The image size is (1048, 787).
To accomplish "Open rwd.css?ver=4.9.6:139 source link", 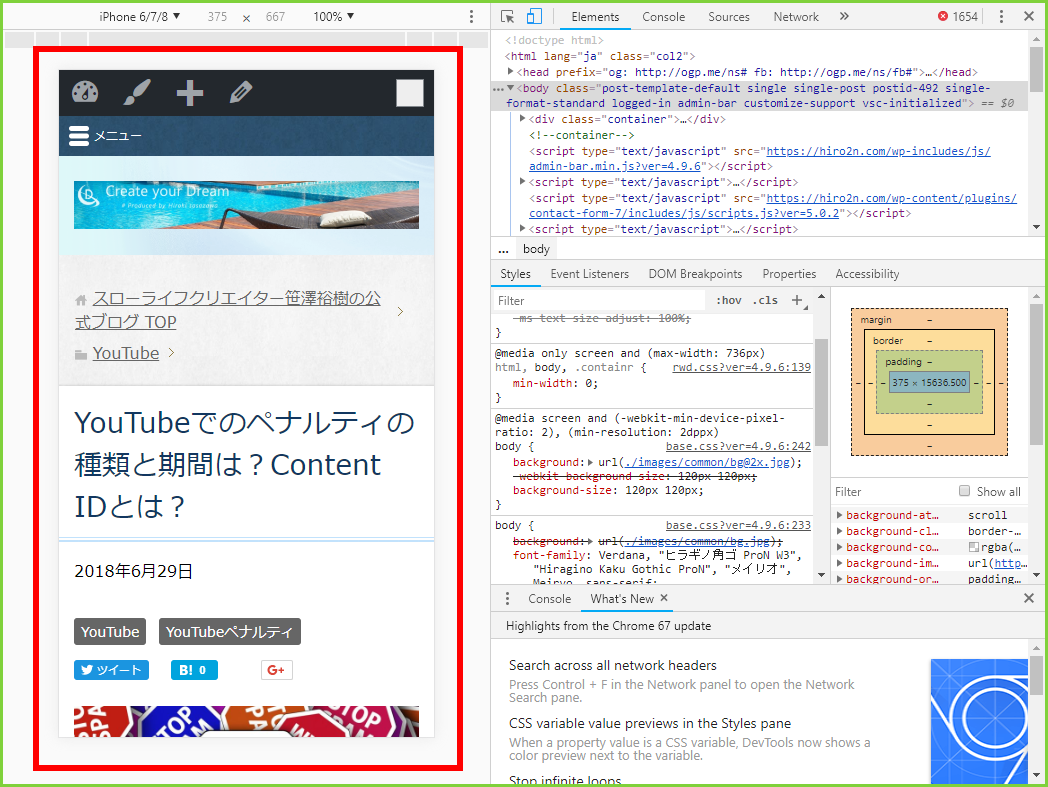I will 741,367.
